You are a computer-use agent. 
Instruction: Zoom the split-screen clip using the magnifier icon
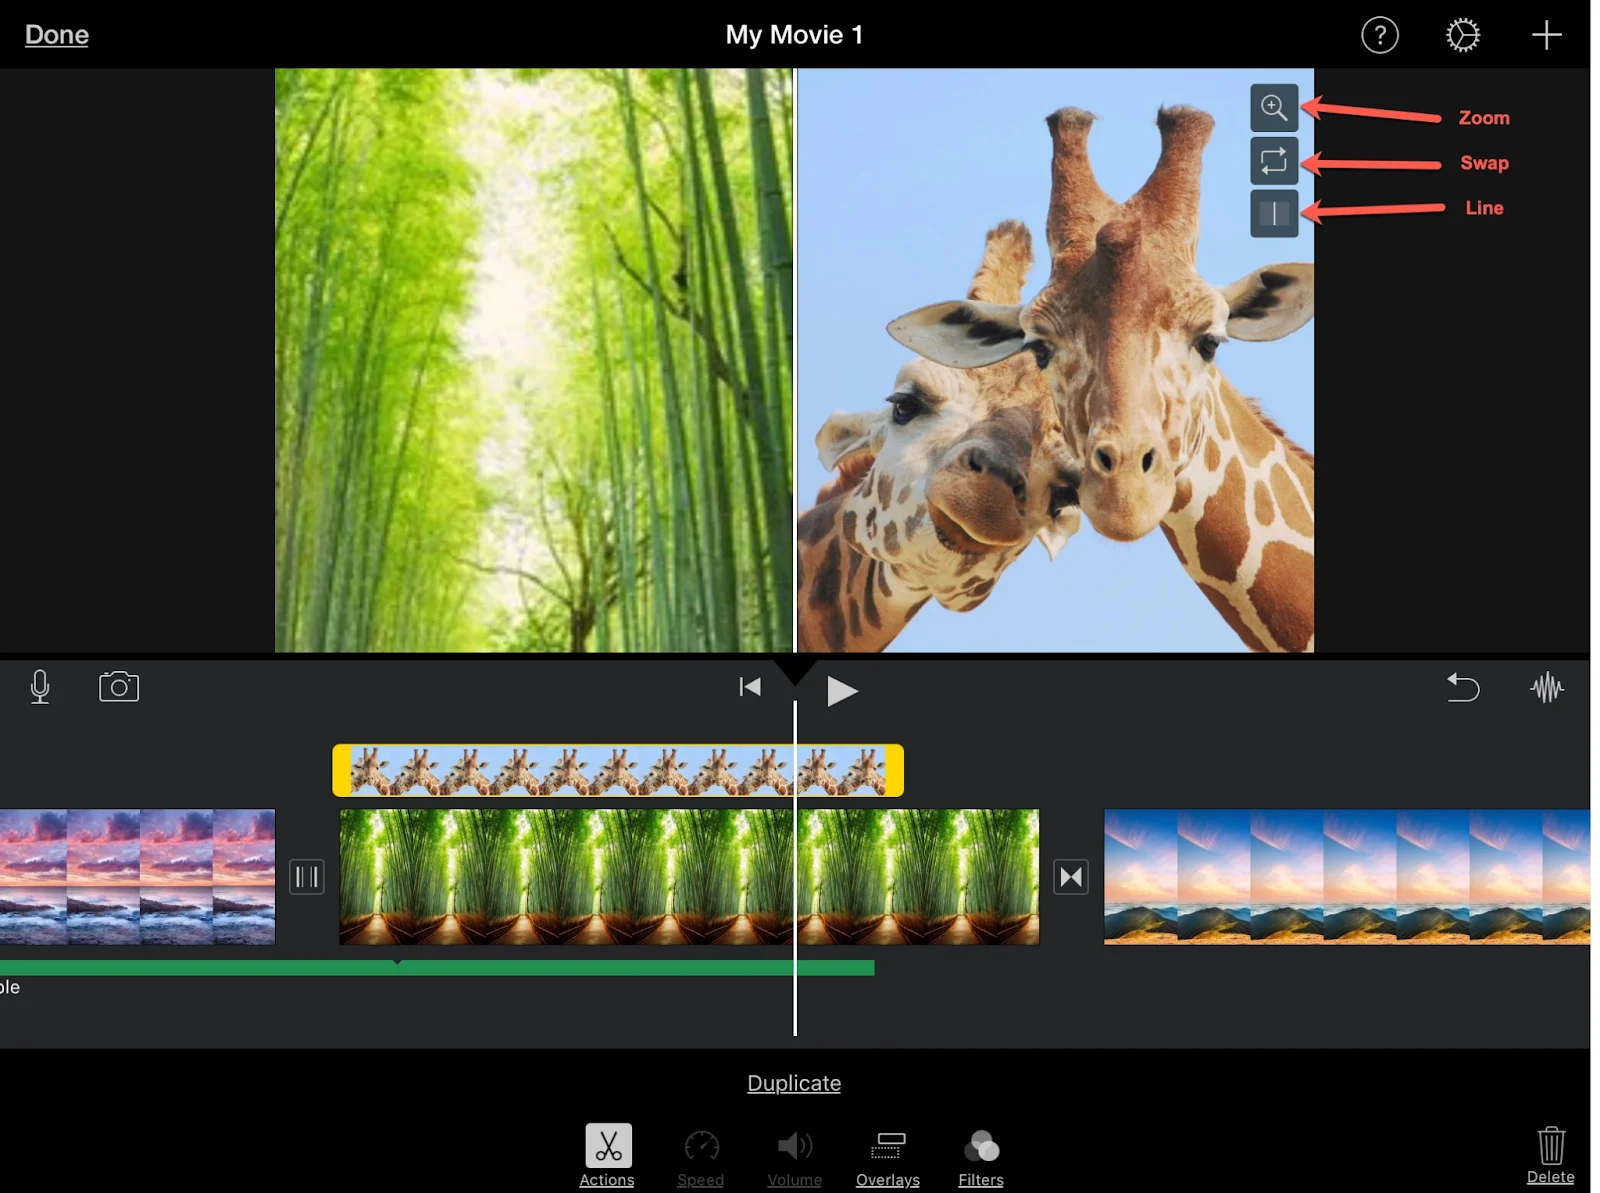pyautogui.click(x=1274, y=107)
